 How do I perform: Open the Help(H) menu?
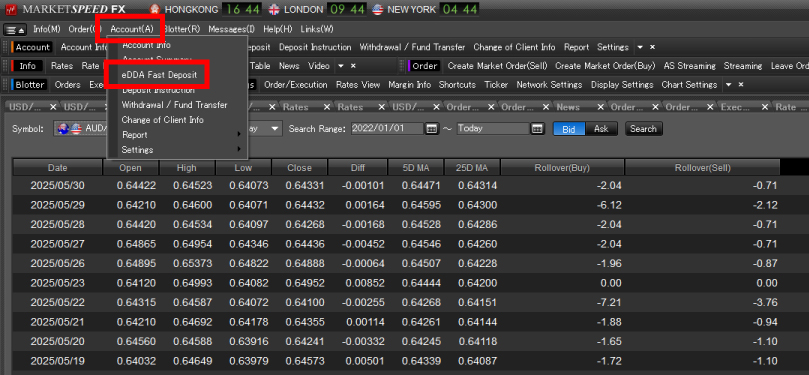pyautogui.click(x=278, y=29)
